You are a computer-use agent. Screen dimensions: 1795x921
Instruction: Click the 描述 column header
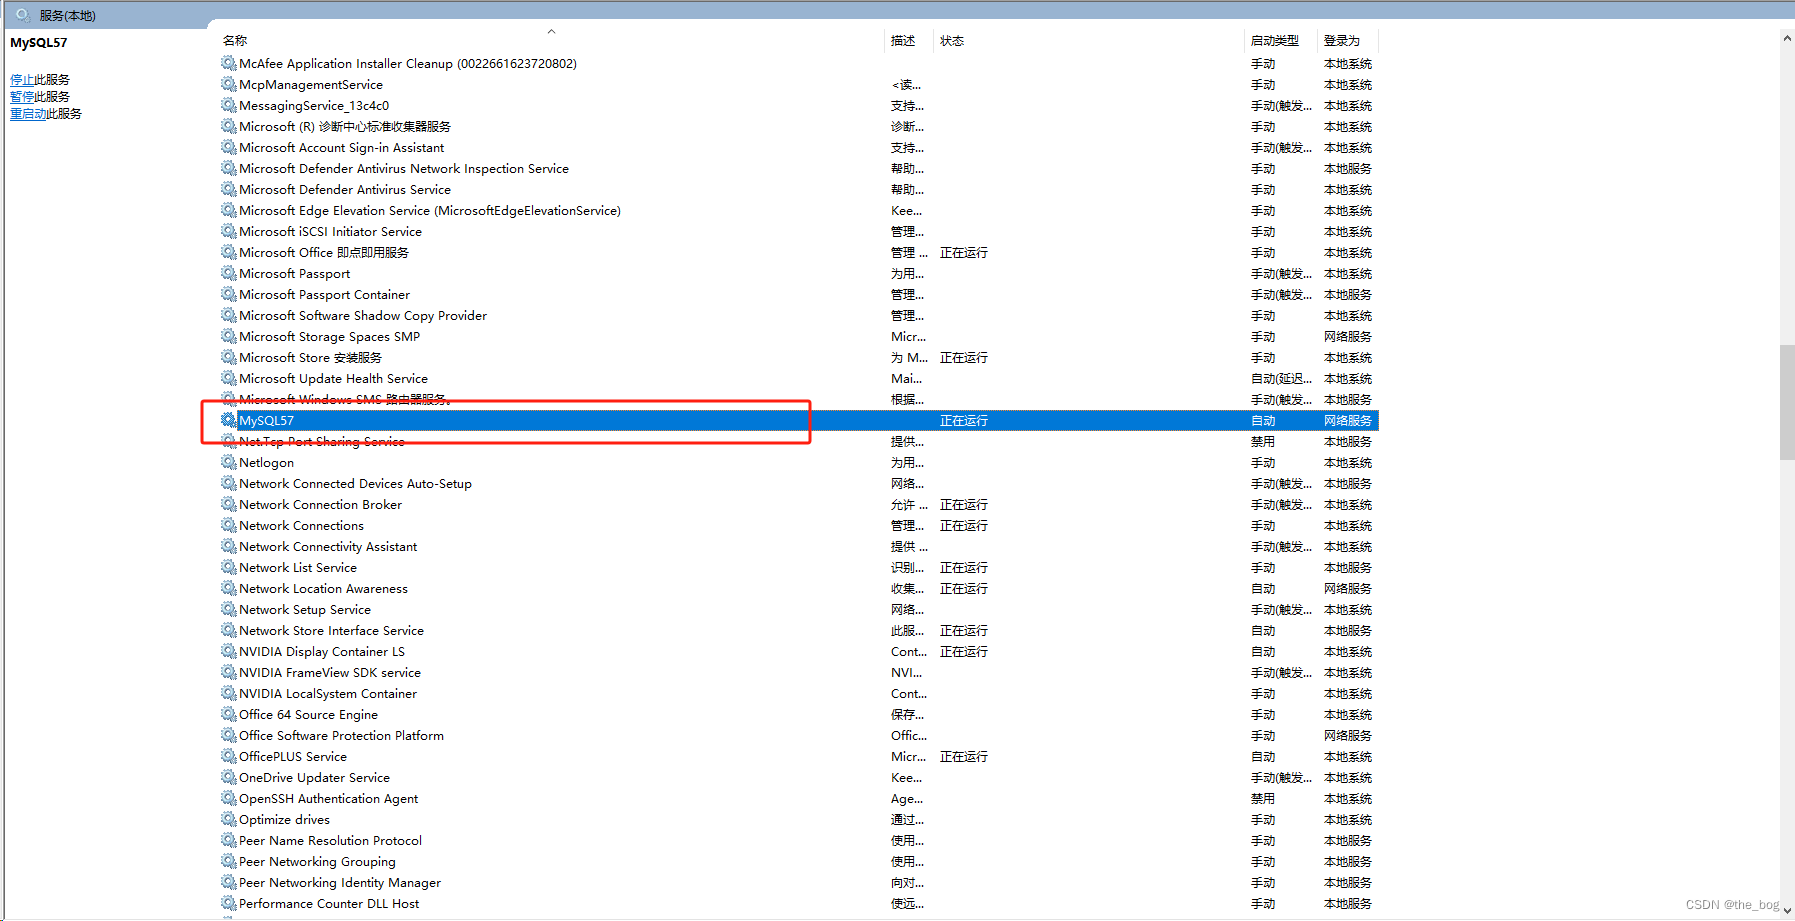pyautogui.click(x=905, y=40)
